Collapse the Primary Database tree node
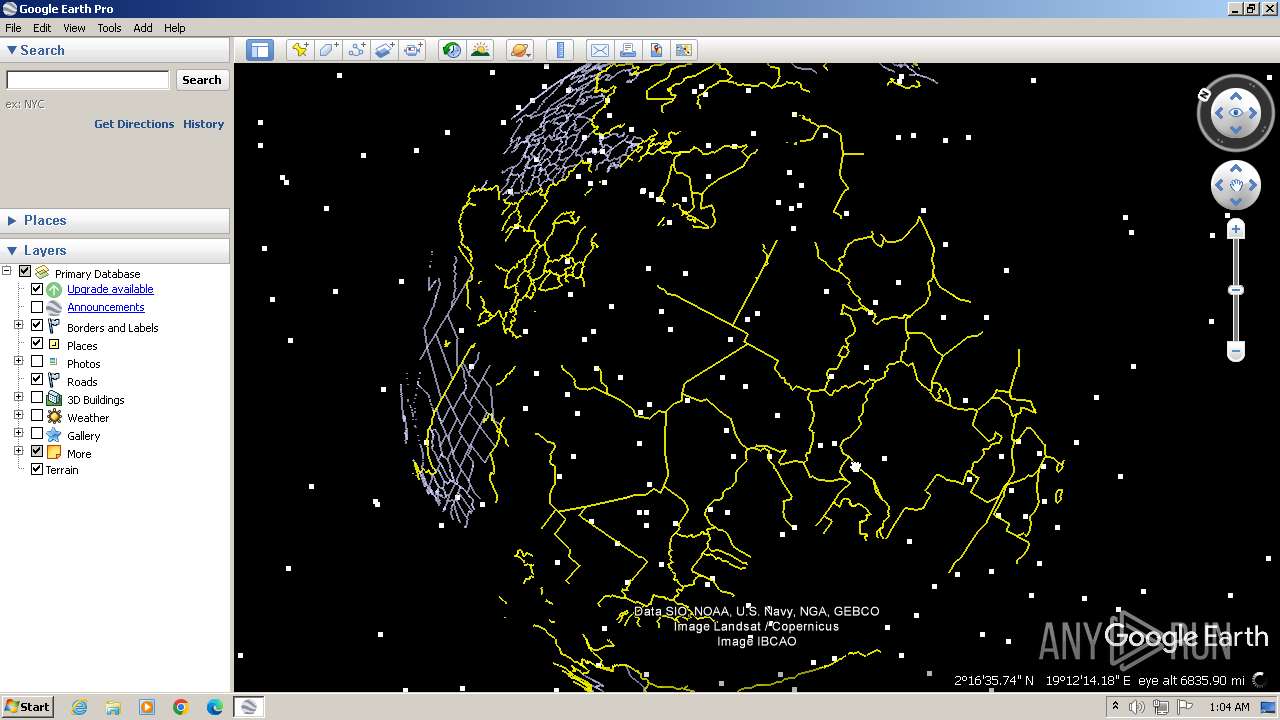The image size is (1280, 720). click(x=7, y=271)
